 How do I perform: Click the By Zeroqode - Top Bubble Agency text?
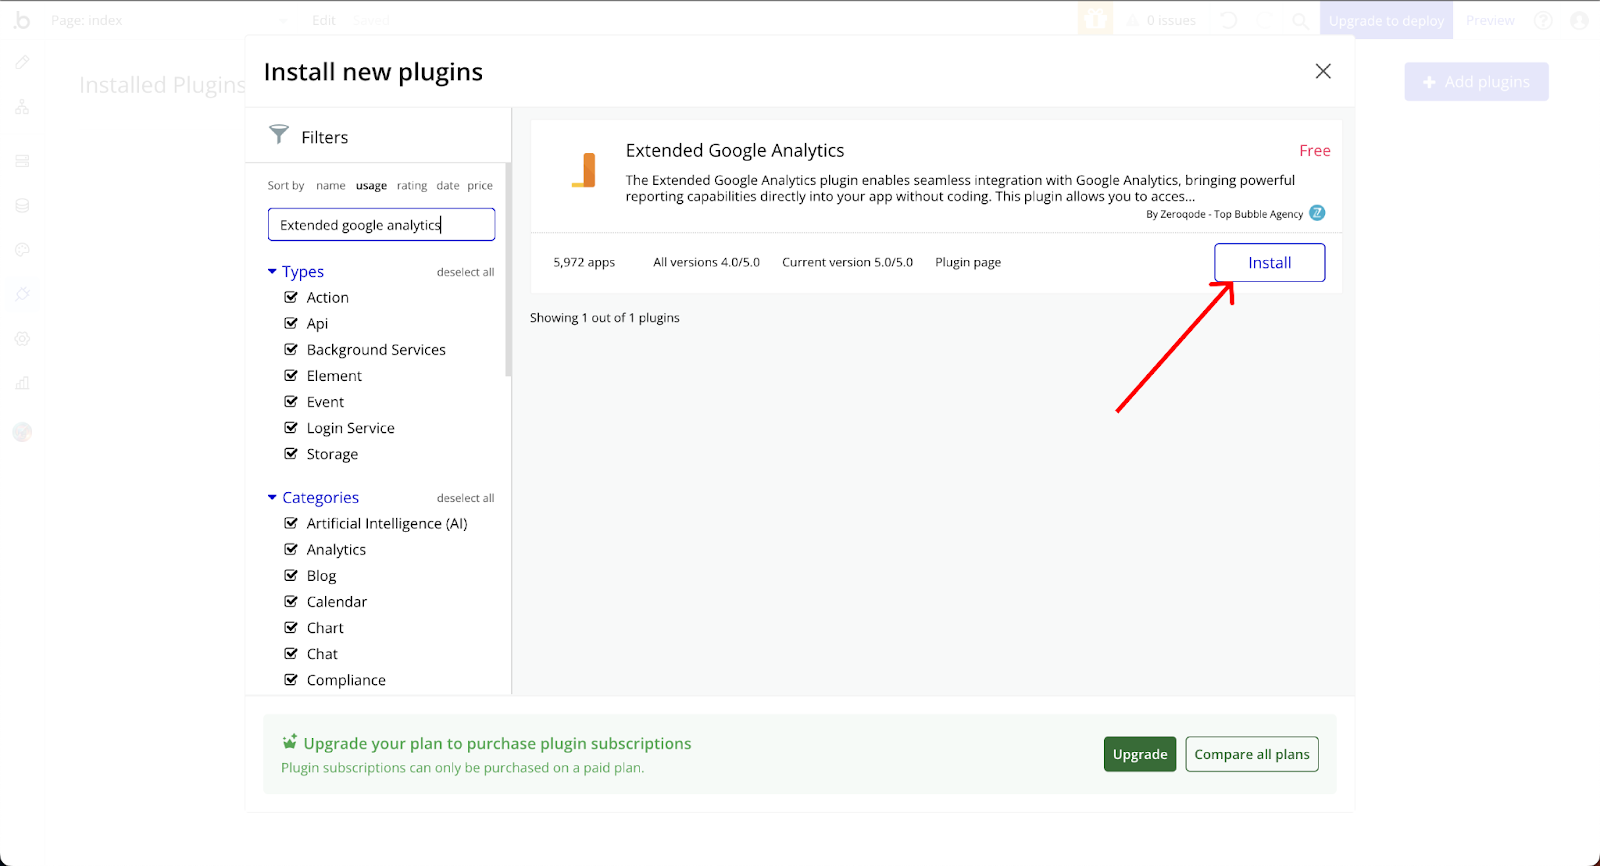pos(1224,214)
